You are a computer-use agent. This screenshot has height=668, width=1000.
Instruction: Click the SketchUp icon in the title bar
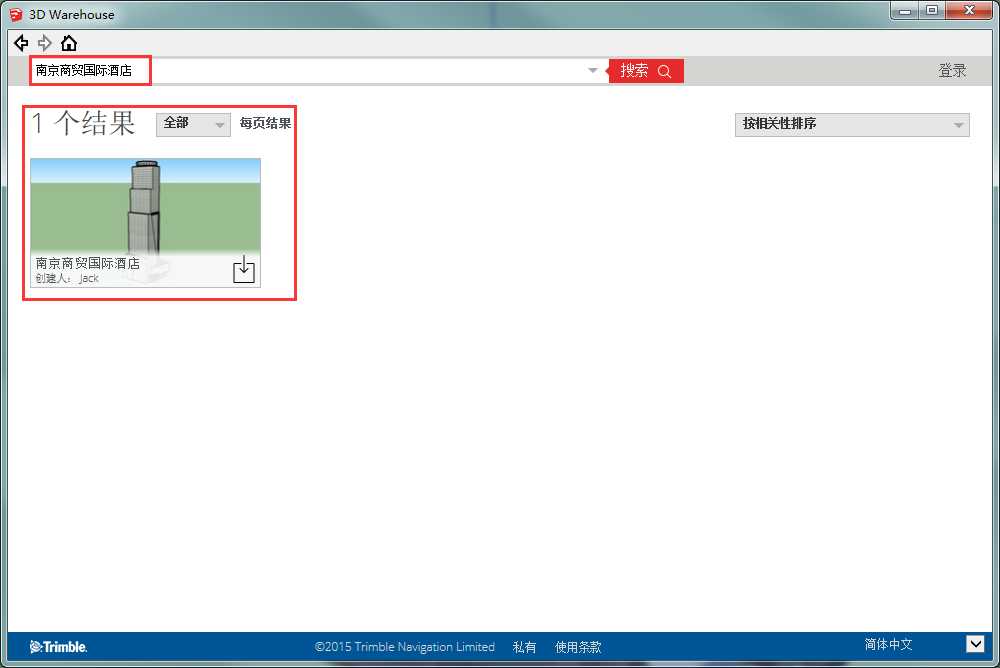16,14
